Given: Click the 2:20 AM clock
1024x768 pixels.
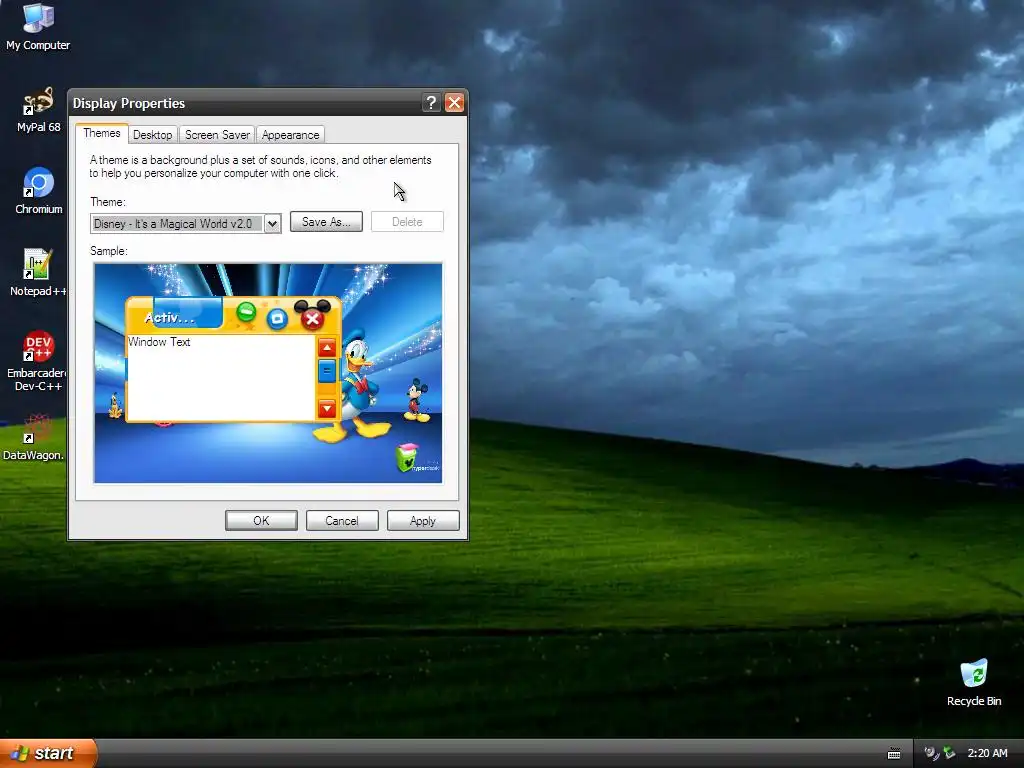Looking at the screenshot, I should (x=987, y=754).
